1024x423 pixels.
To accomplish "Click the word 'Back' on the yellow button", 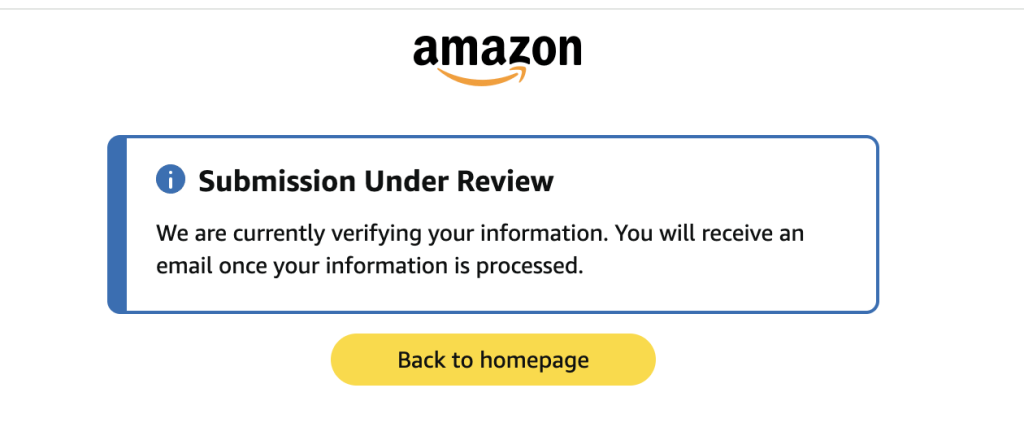I will 420,360.
